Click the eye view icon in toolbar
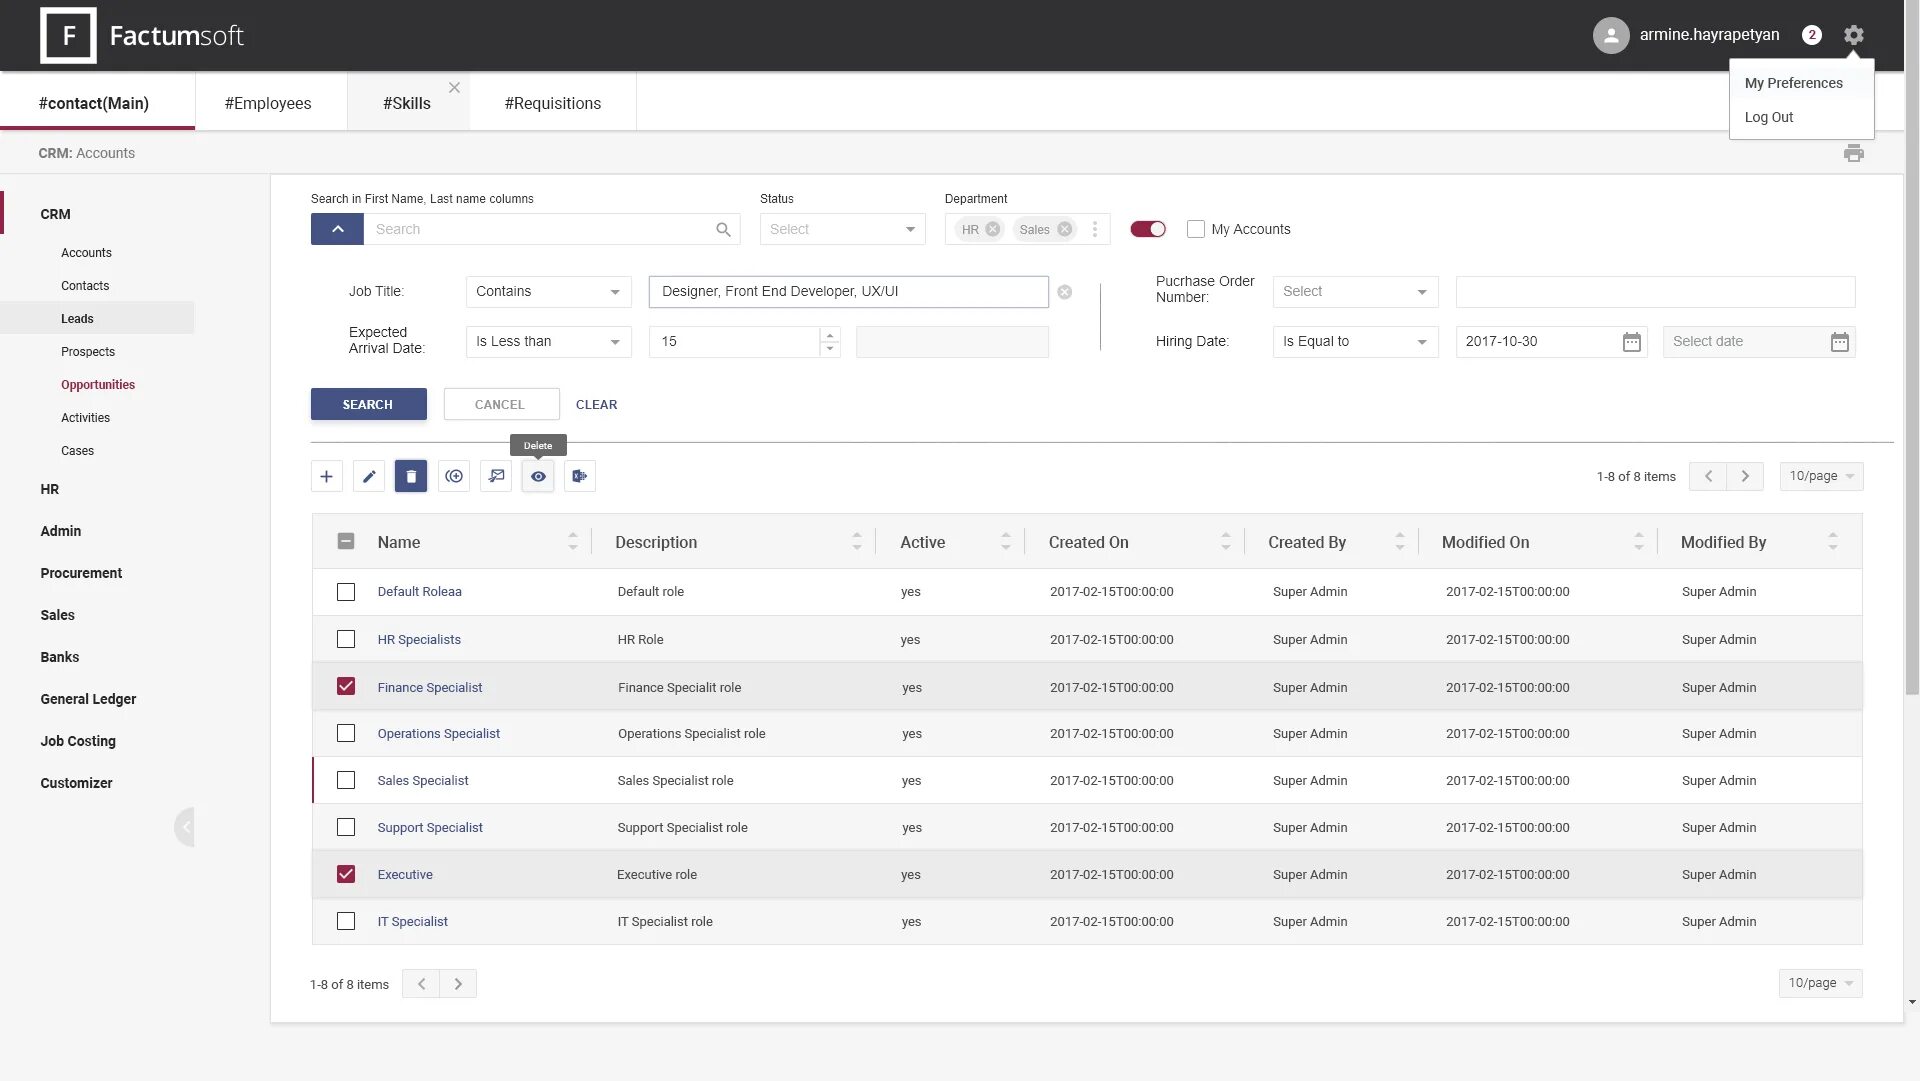This screenshot has height=1081, width=1920. 538,476
